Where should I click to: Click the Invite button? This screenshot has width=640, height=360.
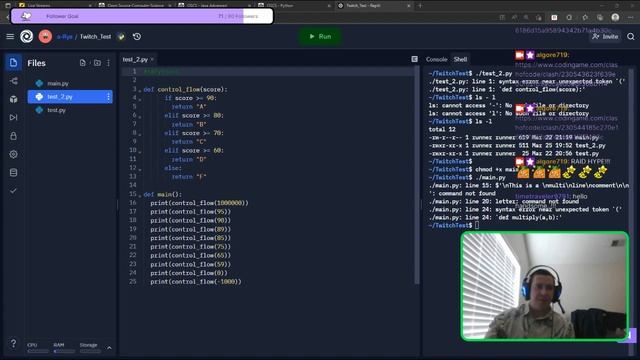click(605, 37)
